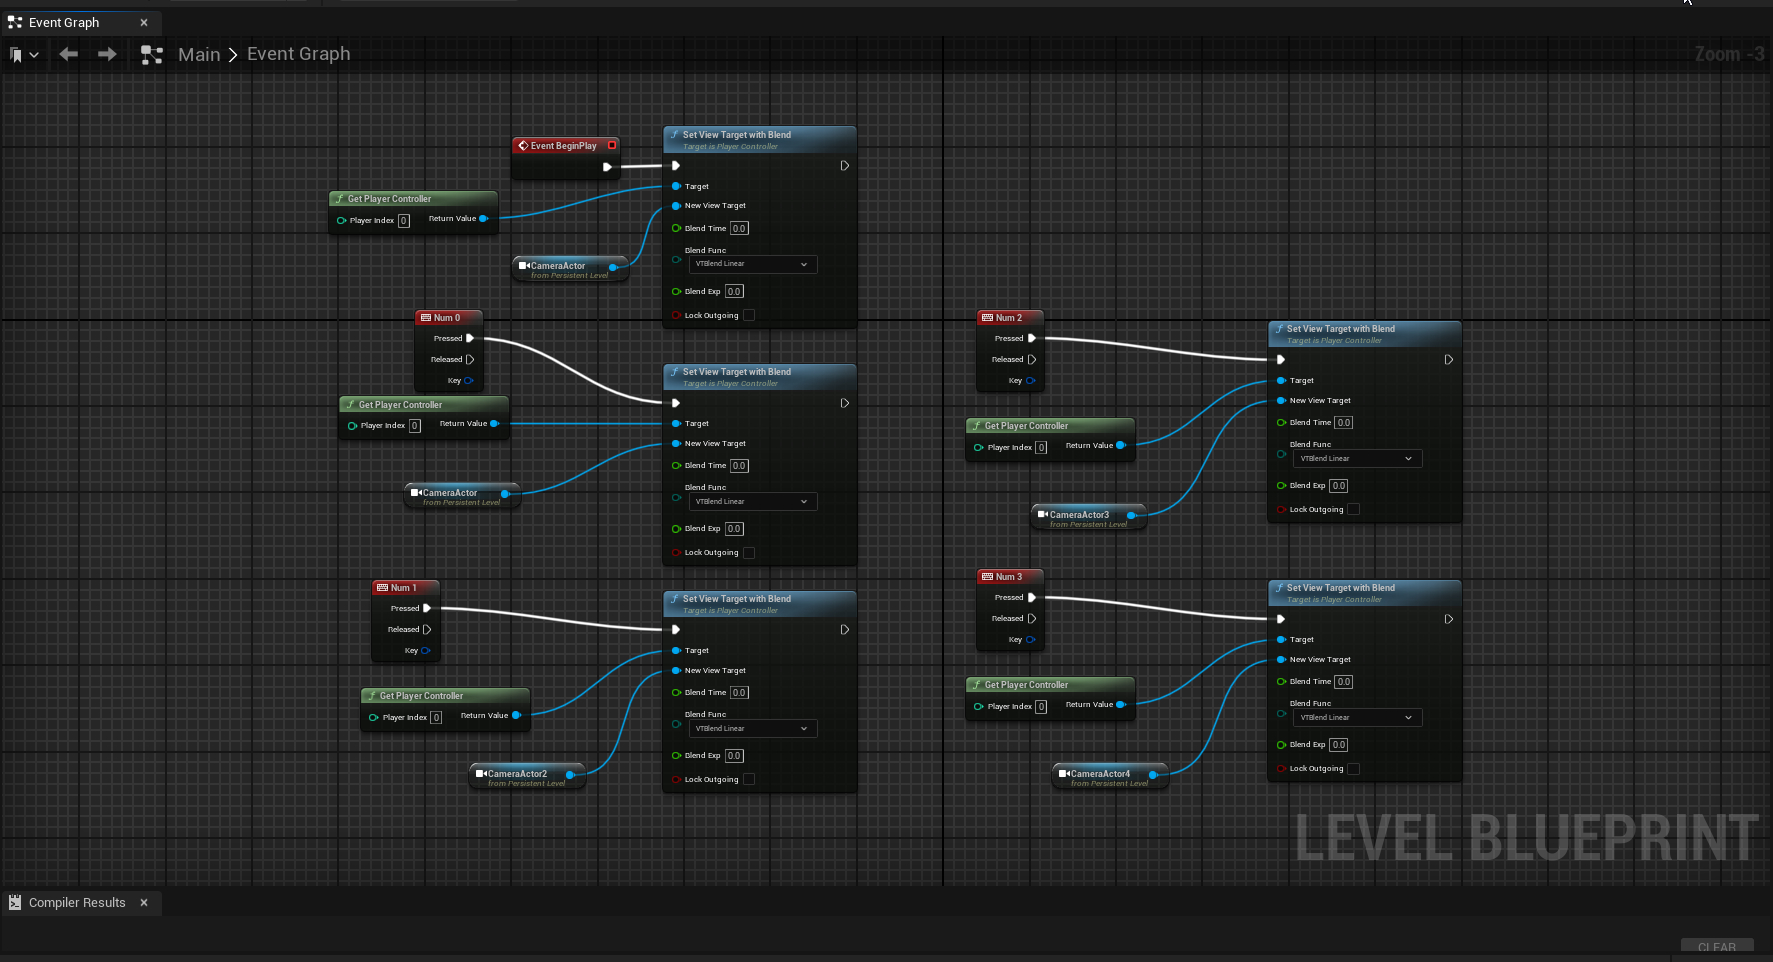Check Lock Outgoing on Num 1's blend node
Image resolution: width=1773 pixels, height=962 pixels.
coord(749,779)
